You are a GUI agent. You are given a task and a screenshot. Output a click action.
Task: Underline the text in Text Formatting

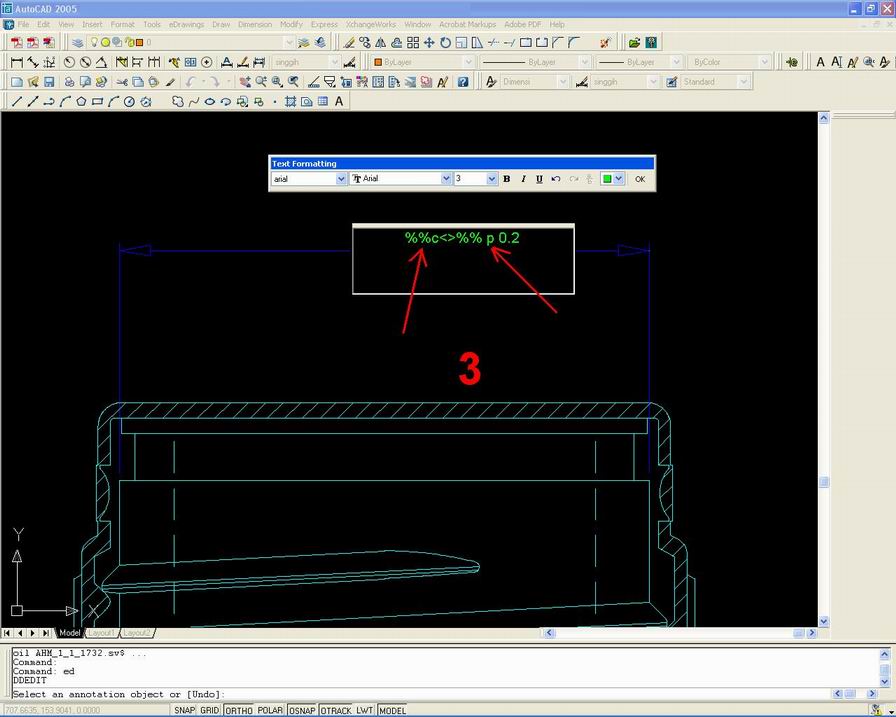[x=537, y=178]
